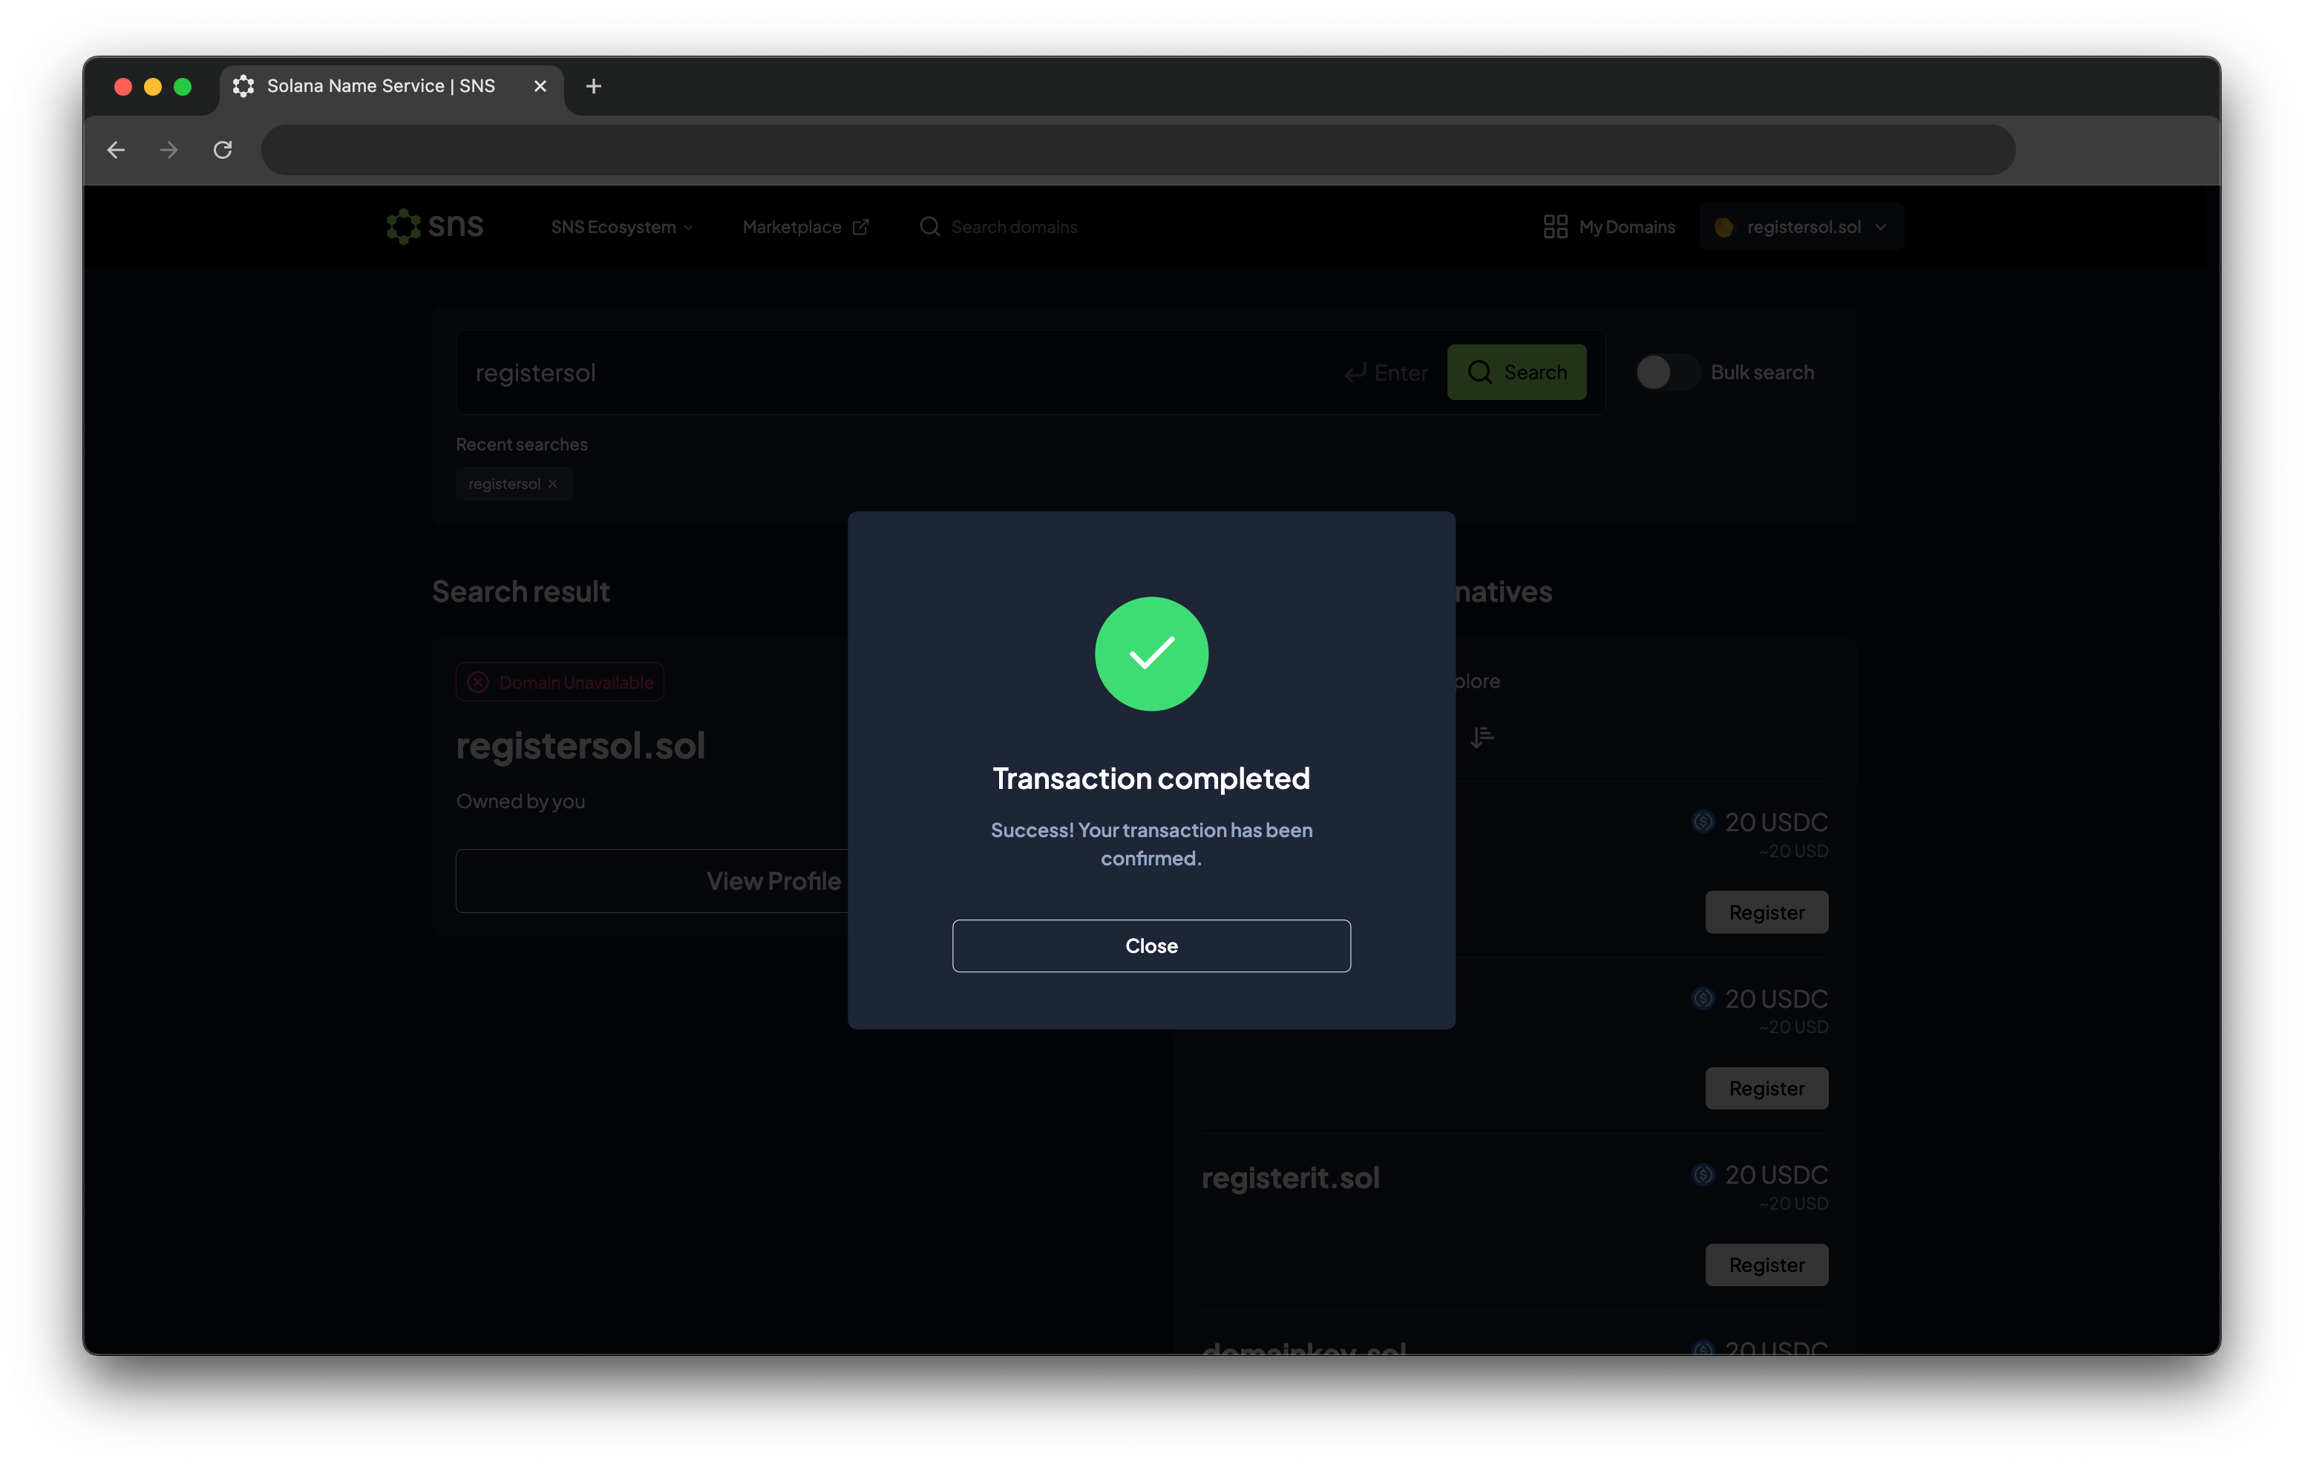Select the Solana Name Service tab

(x=381, y=86)
